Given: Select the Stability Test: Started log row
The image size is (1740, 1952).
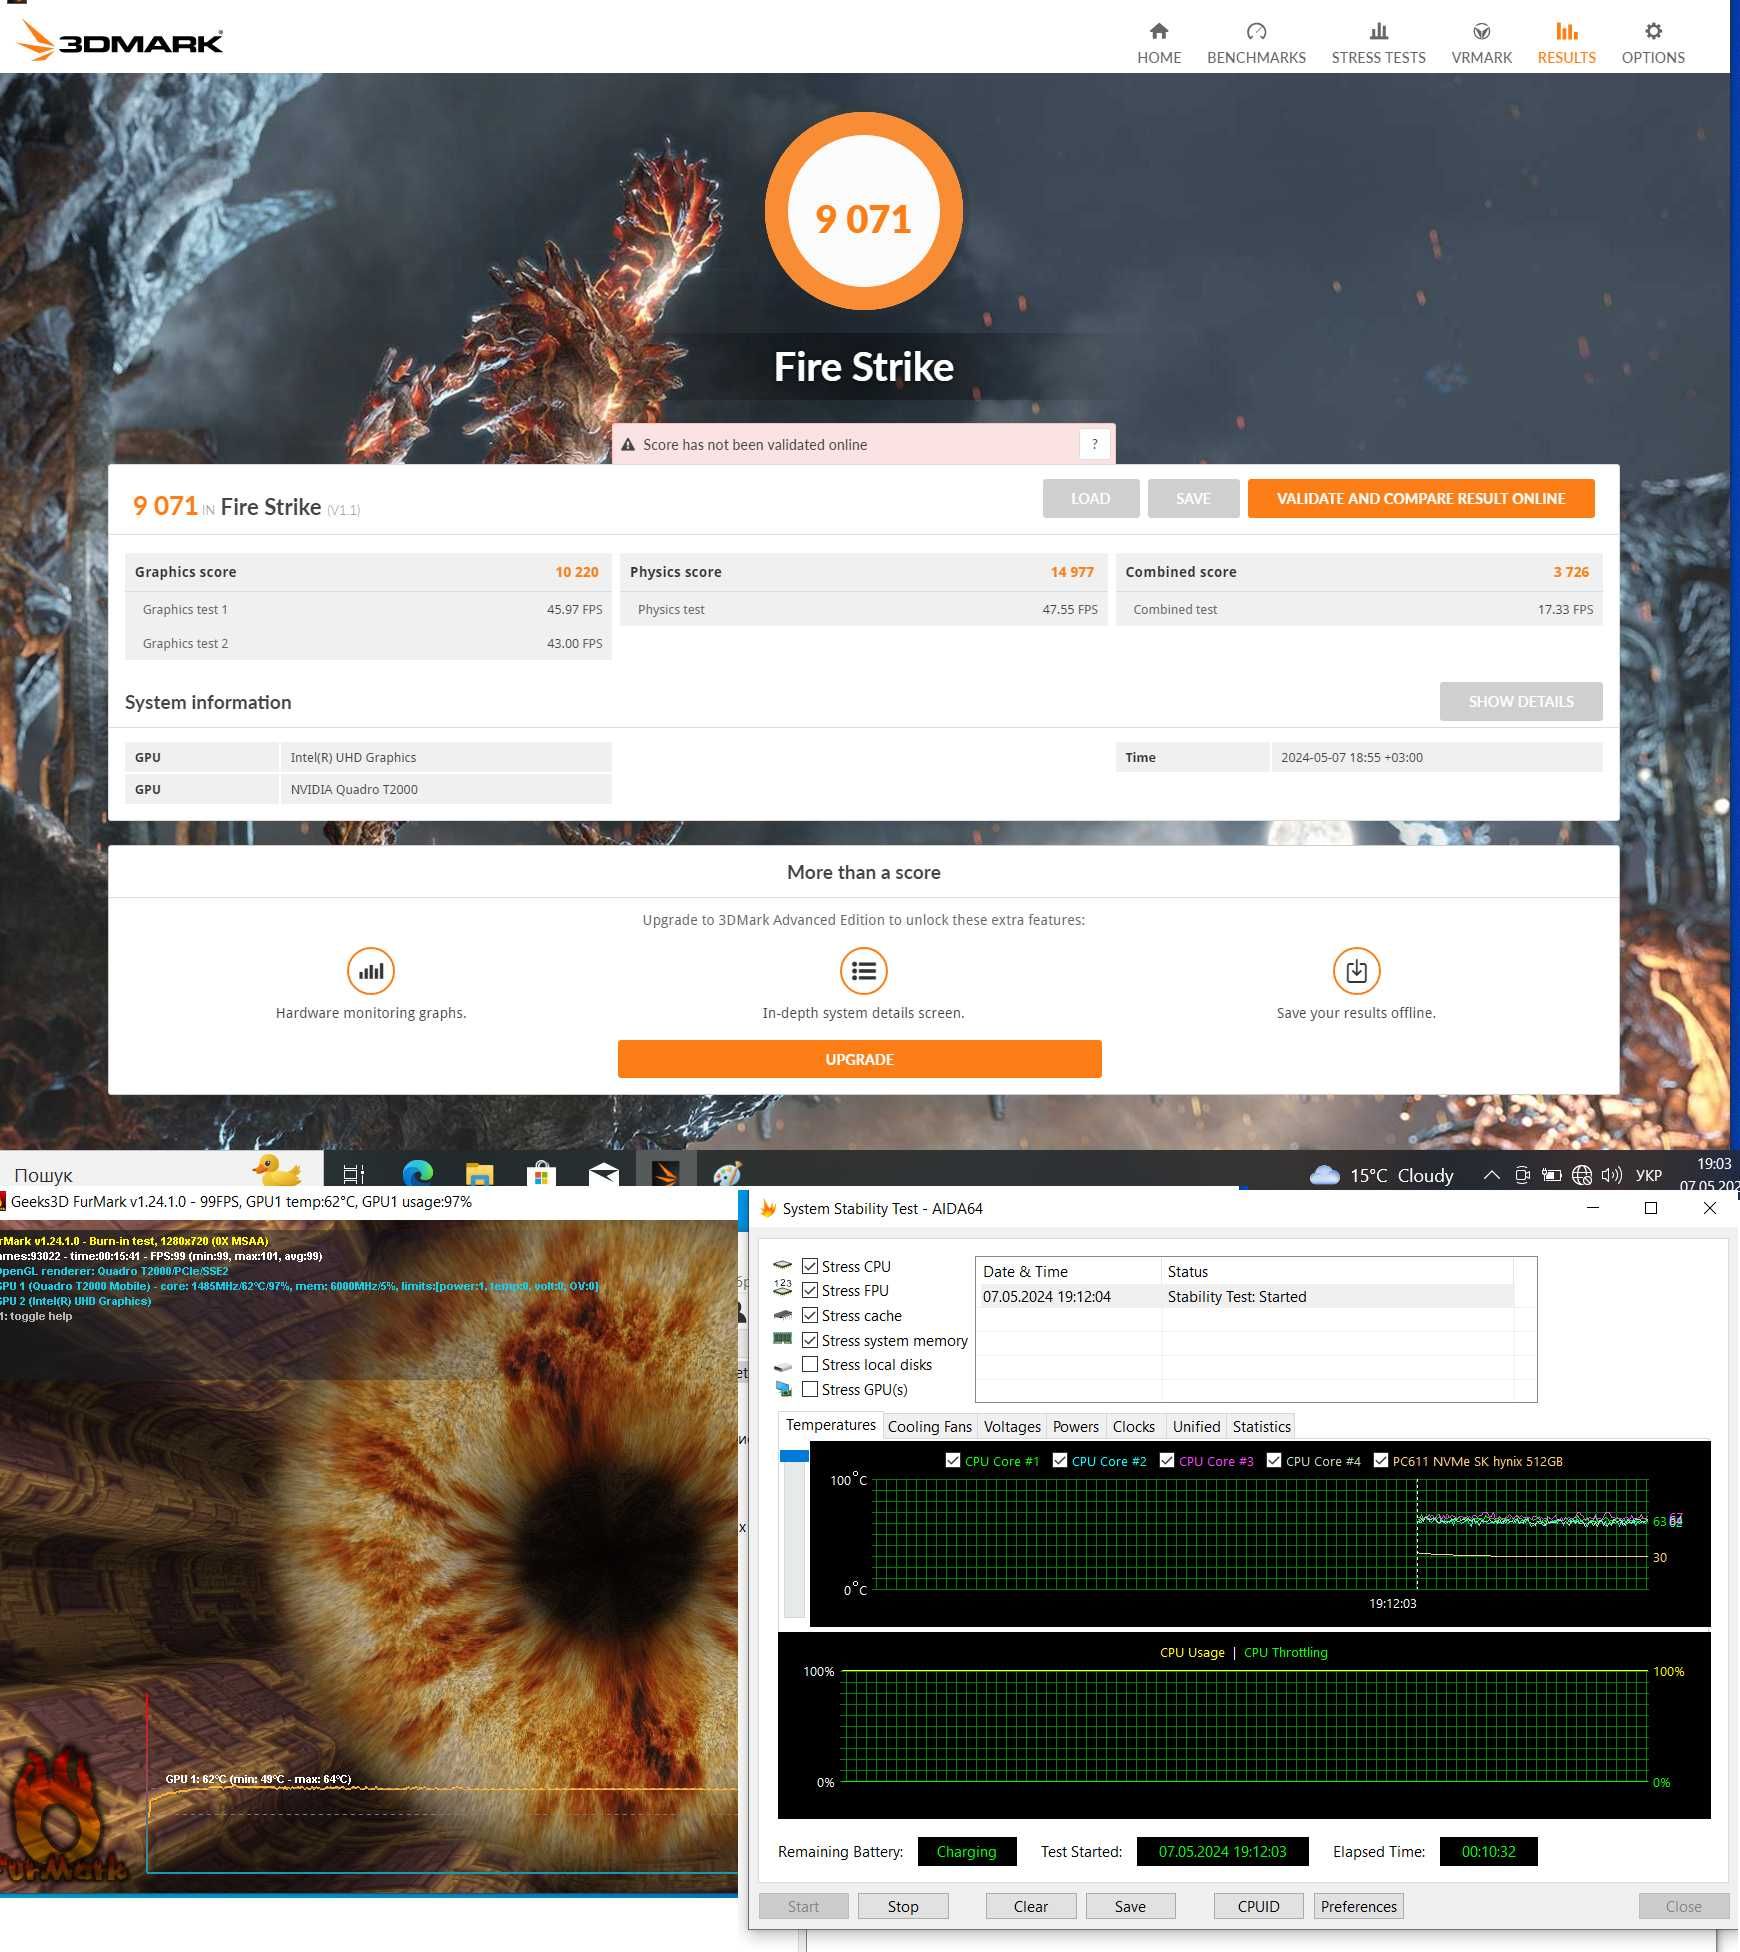Looking at the screenshot, I should (1245, 1296).
